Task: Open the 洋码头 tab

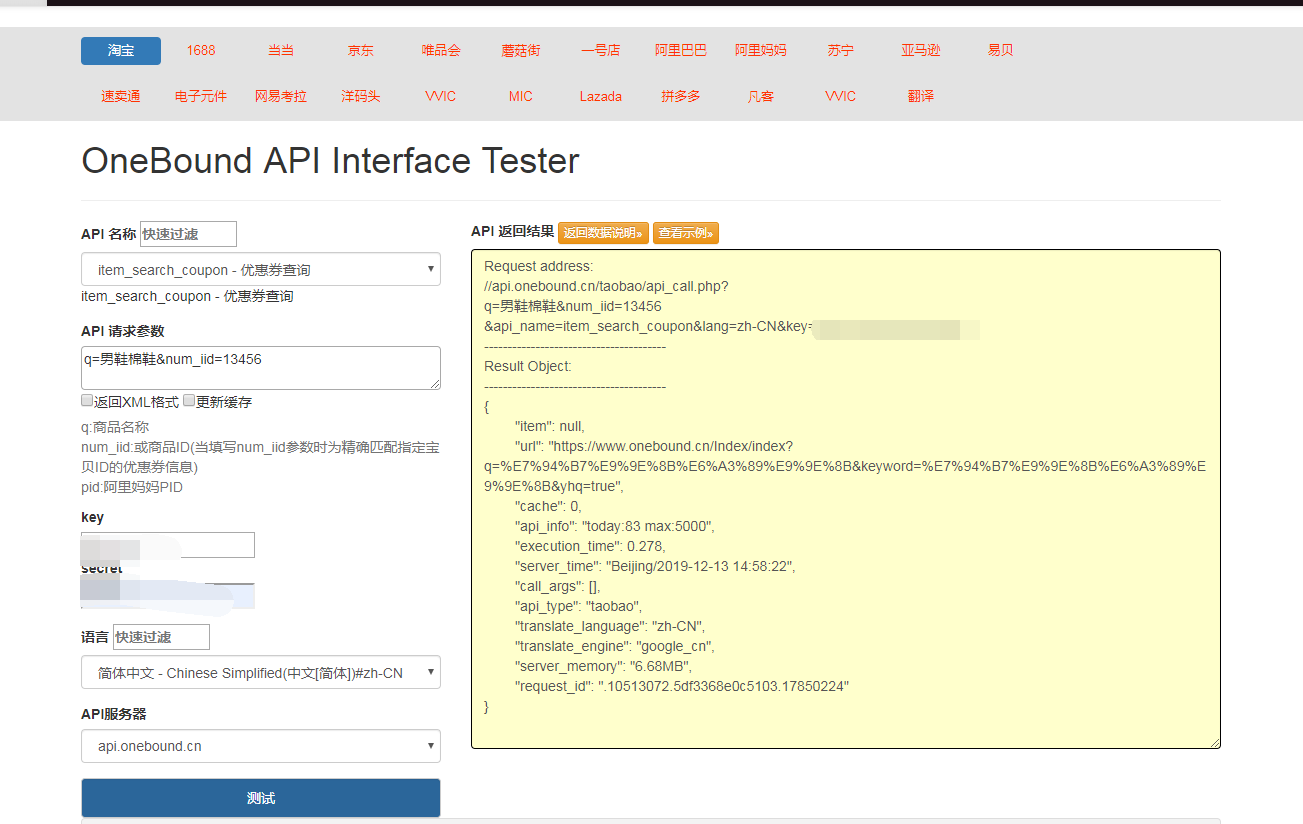Action: (x=361, y=96)
